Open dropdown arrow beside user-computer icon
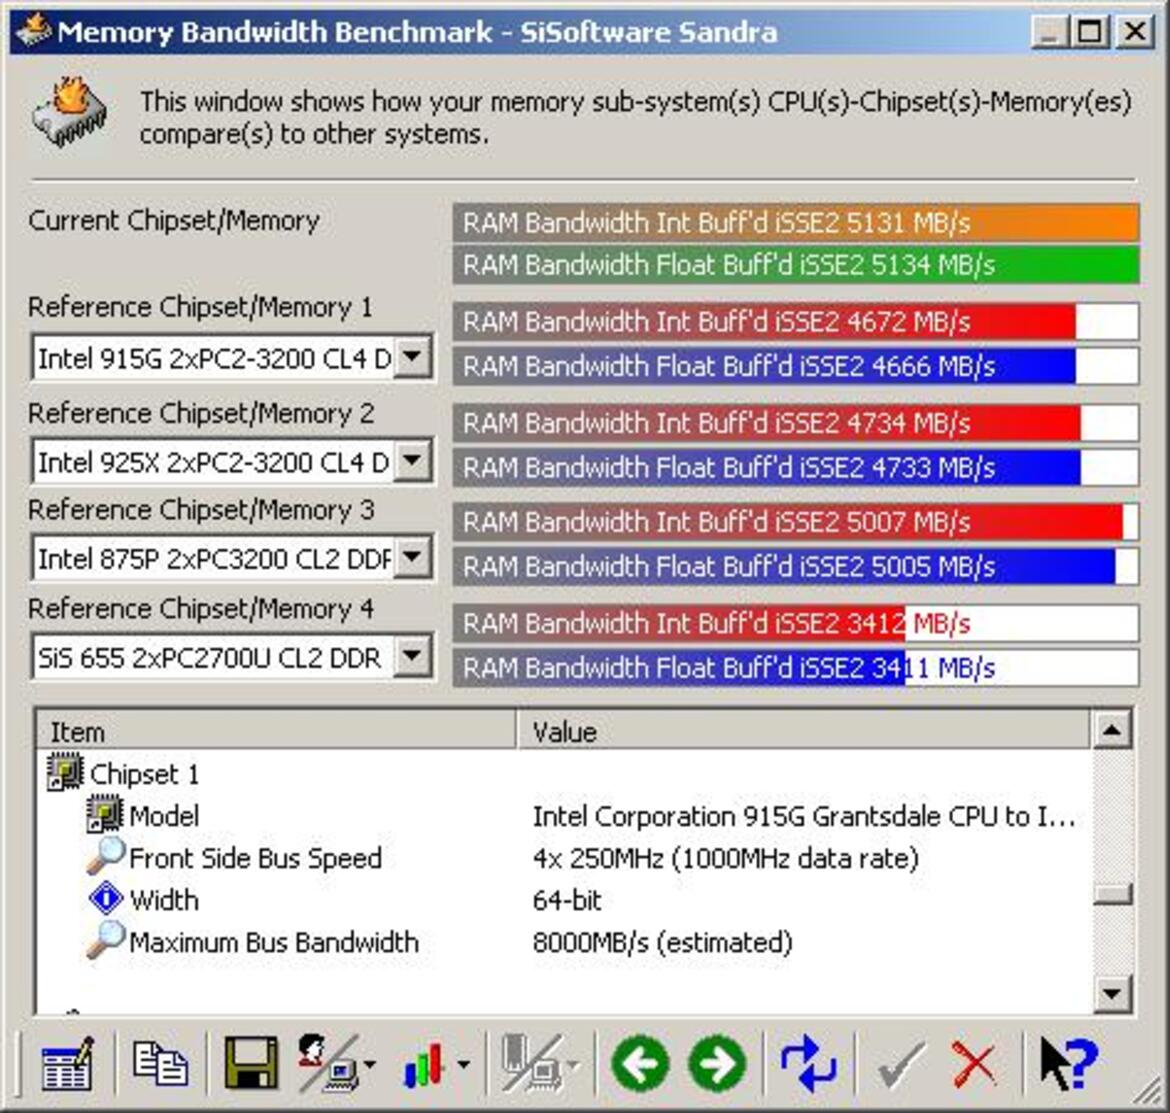The image size is (1170, 1113). (x=369, y=1065)
